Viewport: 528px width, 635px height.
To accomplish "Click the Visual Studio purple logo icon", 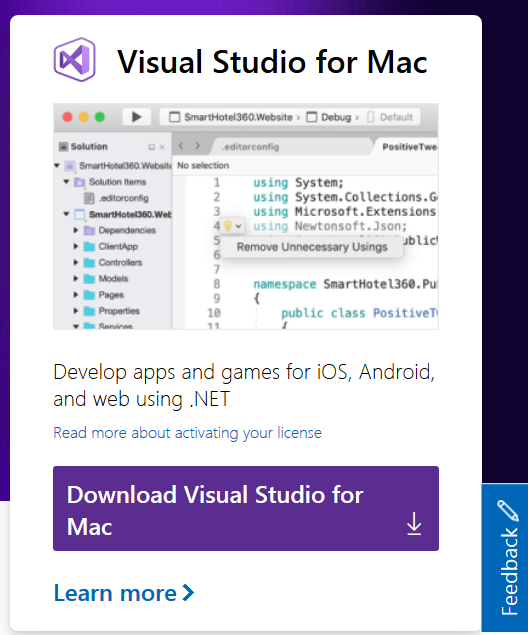I will pyautogui.click(x=75, y=60).
